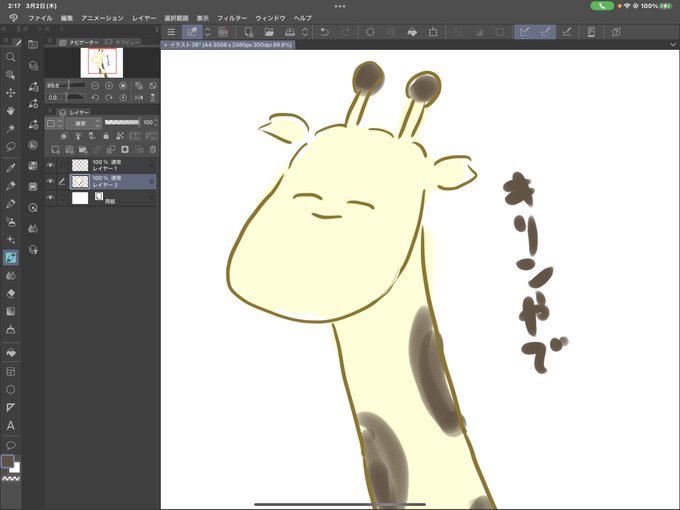
Task: Toggle Lock layer padlock icon
Action: point(106,136)
